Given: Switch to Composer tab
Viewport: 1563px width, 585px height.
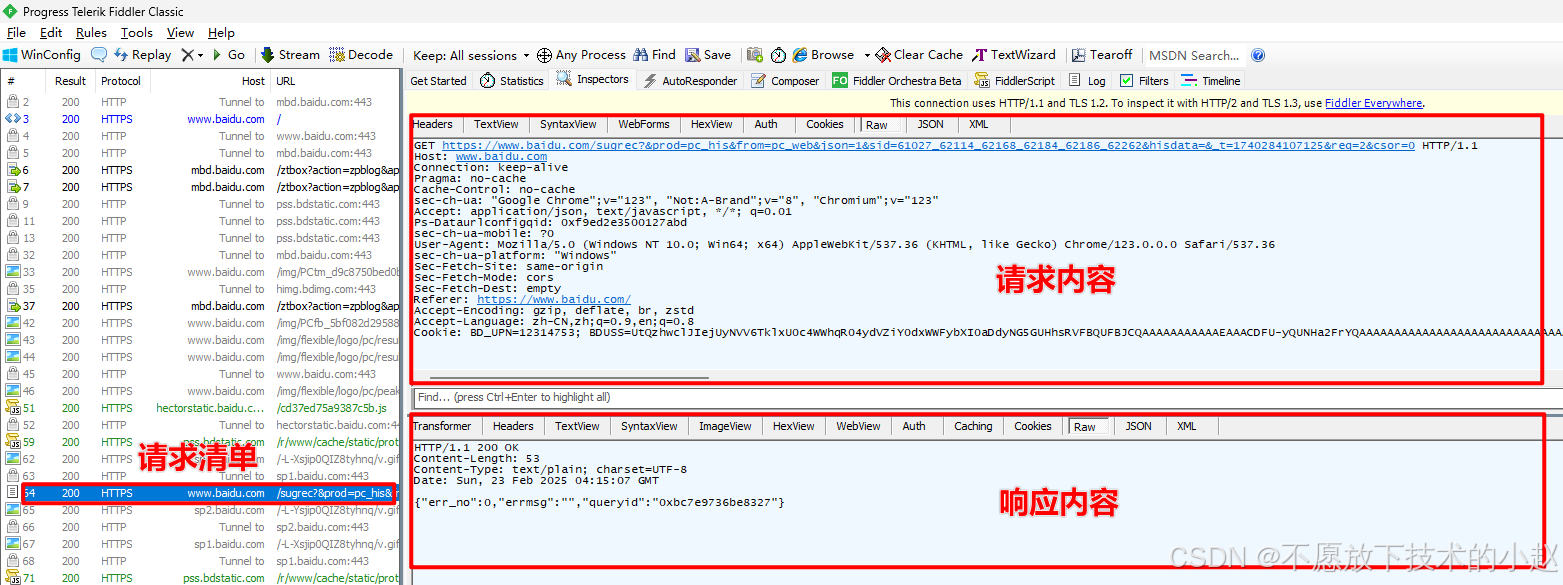Looking at the screenshot, I should [x=785, y=81].
